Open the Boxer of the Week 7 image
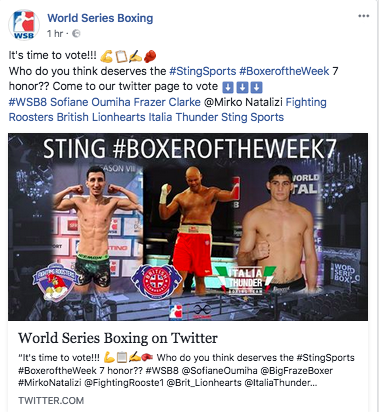 point(188,227)
